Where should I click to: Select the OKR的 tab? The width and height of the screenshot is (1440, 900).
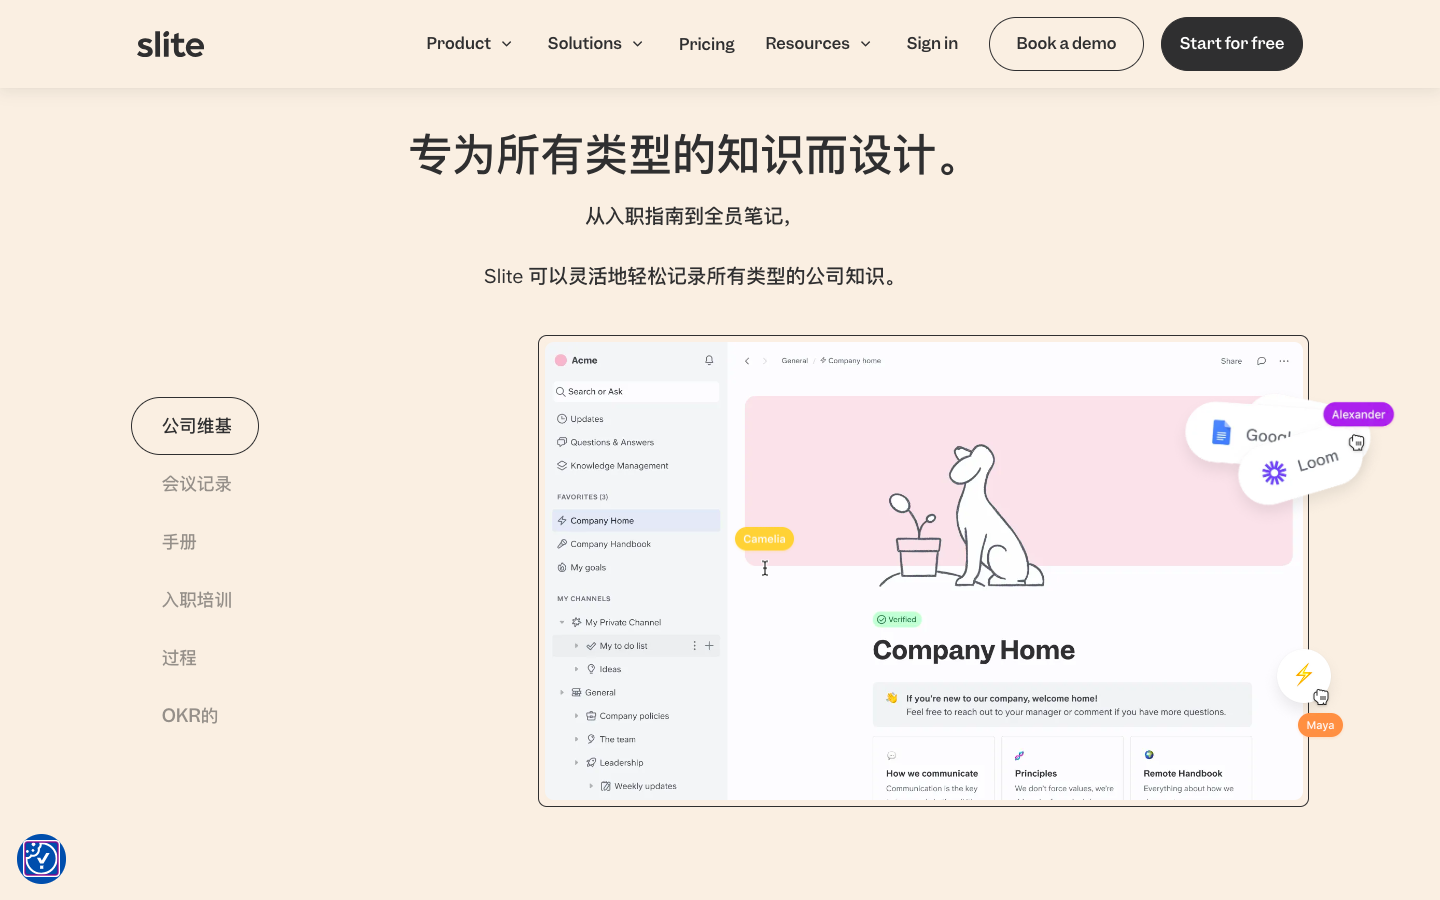pos(190,716)
